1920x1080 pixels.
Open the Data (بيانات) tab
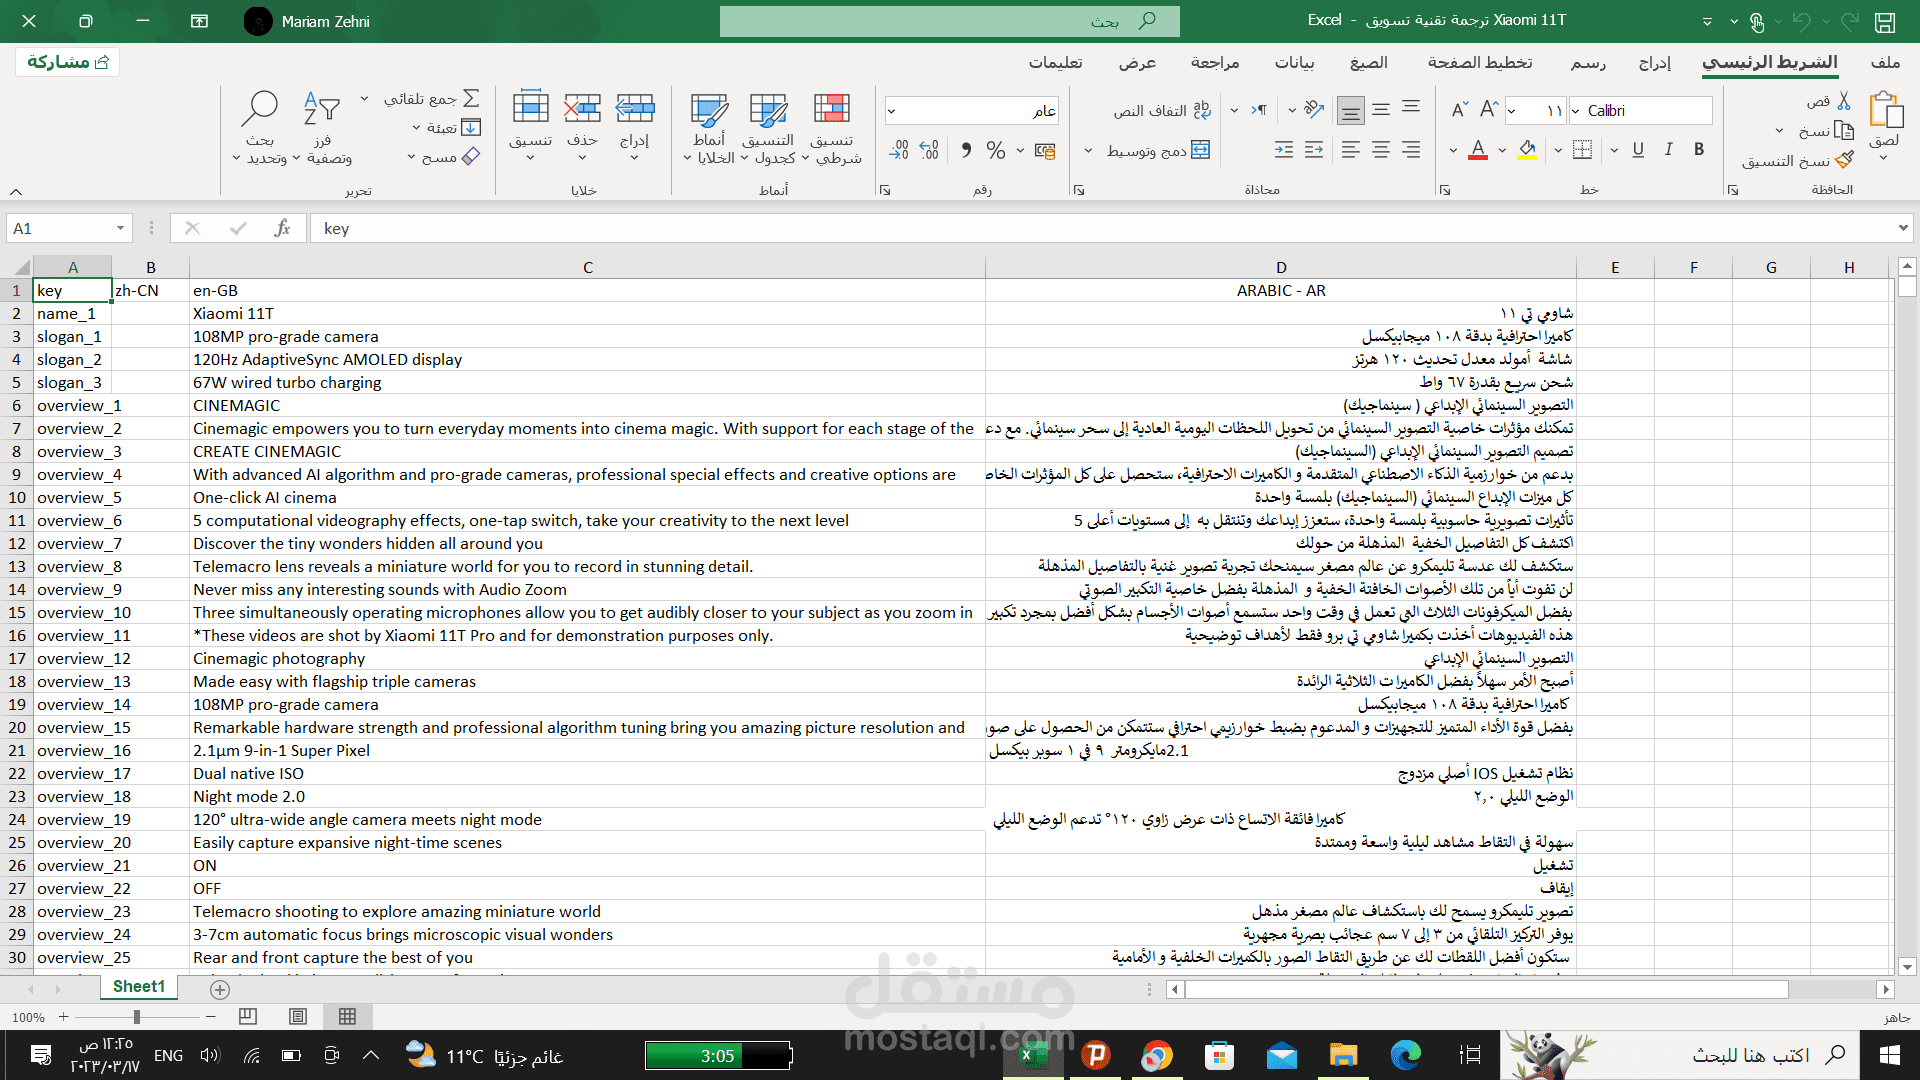1294,62
